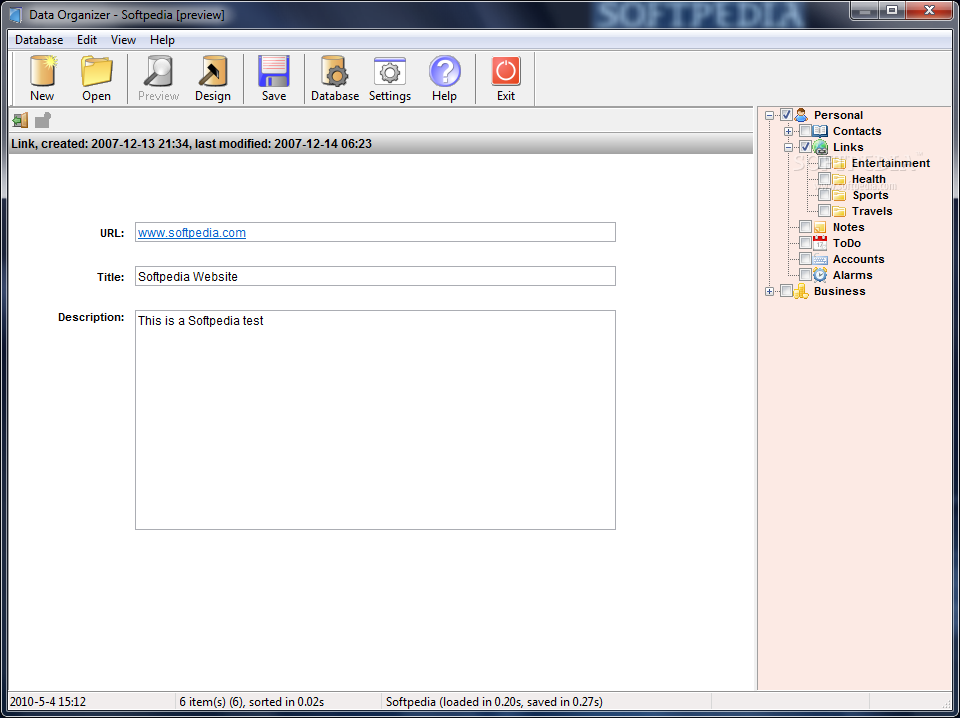Collapse the Personal tree node
960x718 pixels.
tap(770, 115)
